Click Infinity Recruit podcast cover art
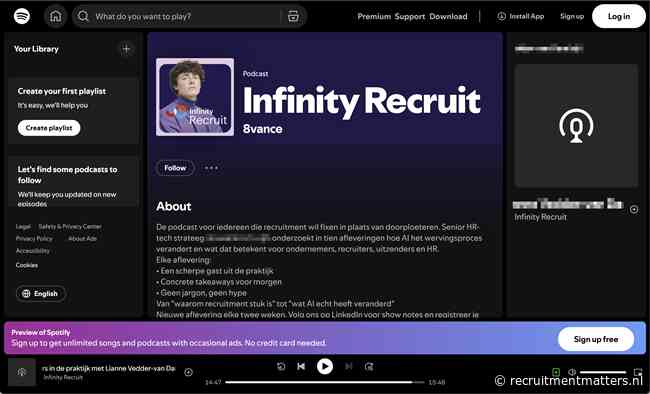The image size is (650, 394). (x=195, y=97)
